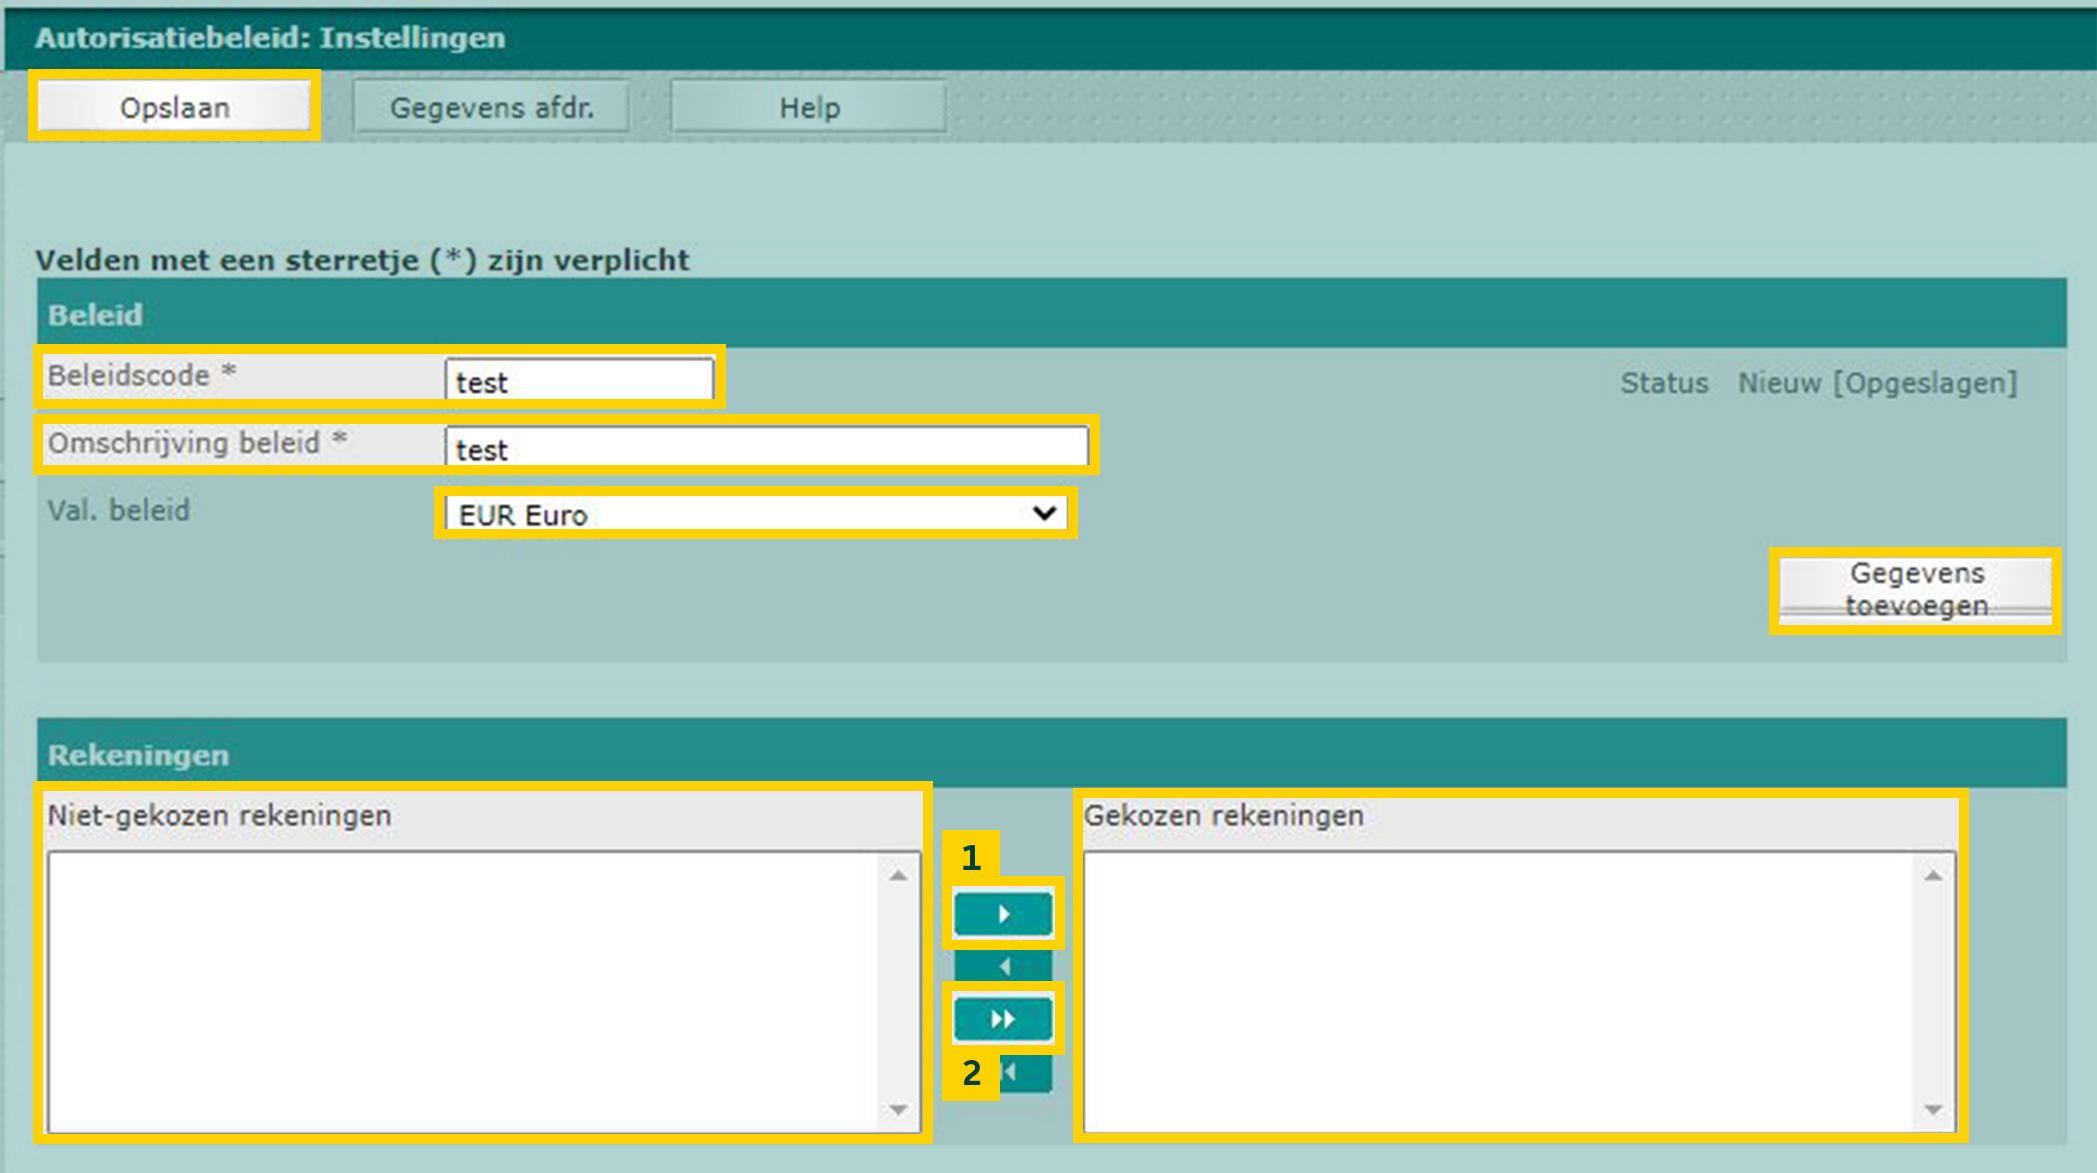The width and height of the screenshot is (2097, 1173).
Task: Move all accounts right with double arrow
Action: pyautogui.click(x=1003, y=1019)
